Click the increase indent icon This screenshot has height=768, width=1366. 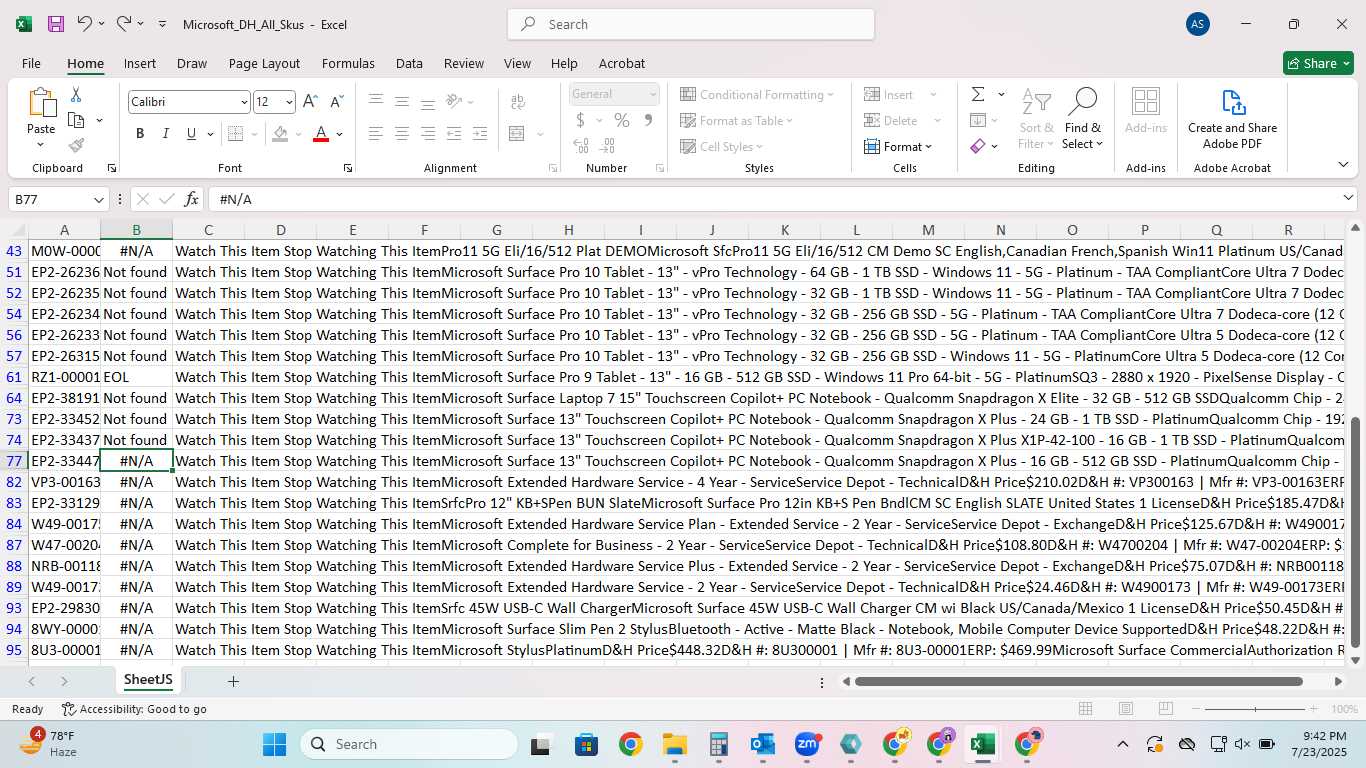click(x=479, y=134)
